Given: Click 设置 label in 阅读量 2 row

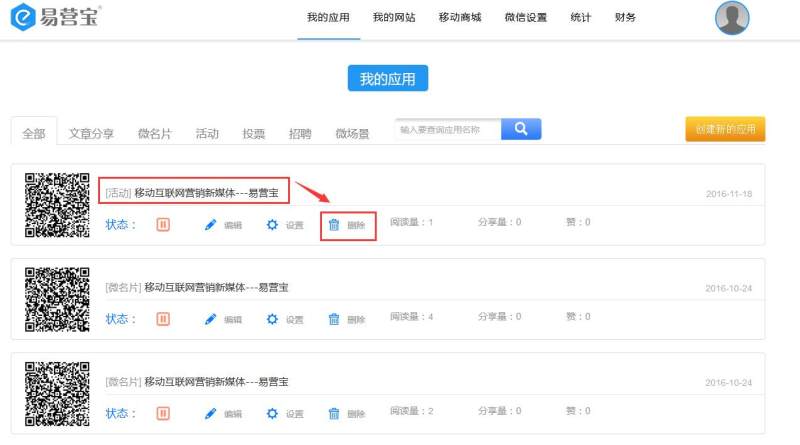Looking at the screenshot, I should (x=294, y=414).
